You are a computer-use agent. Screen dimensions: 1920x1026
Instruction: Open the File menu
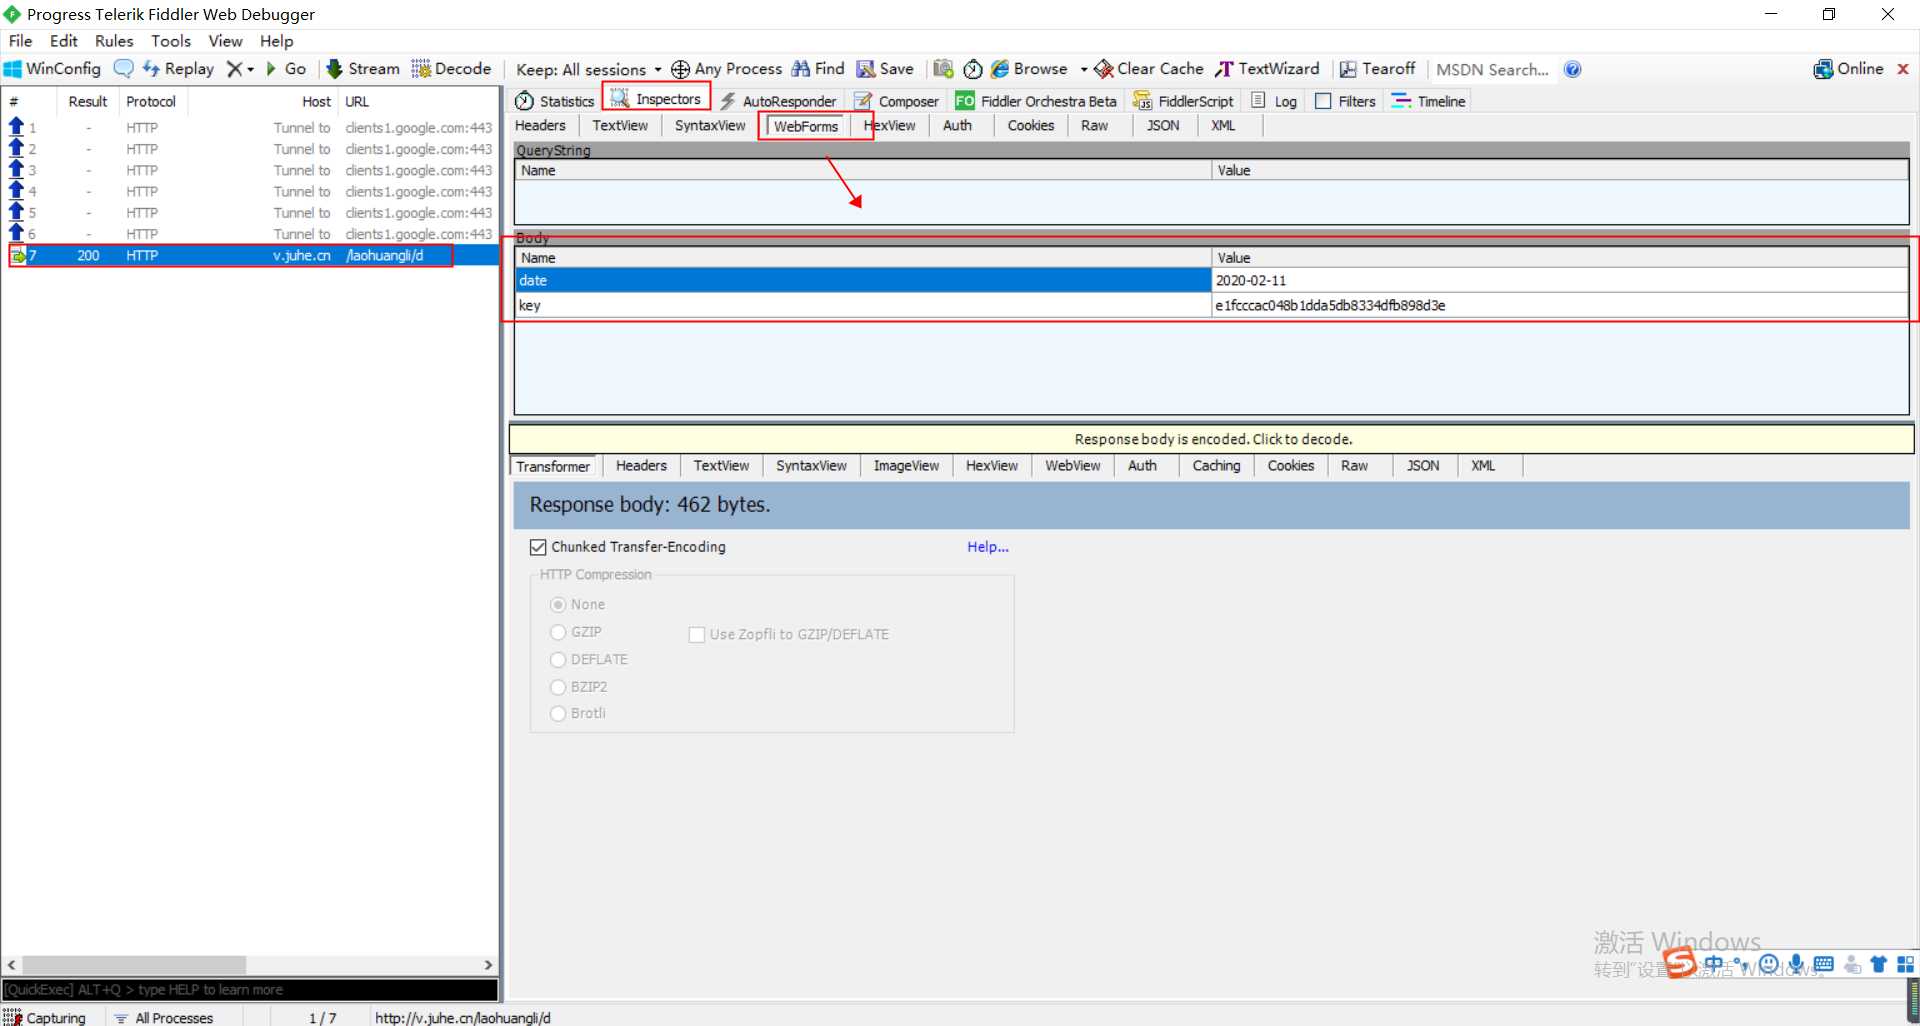point(20,41)
